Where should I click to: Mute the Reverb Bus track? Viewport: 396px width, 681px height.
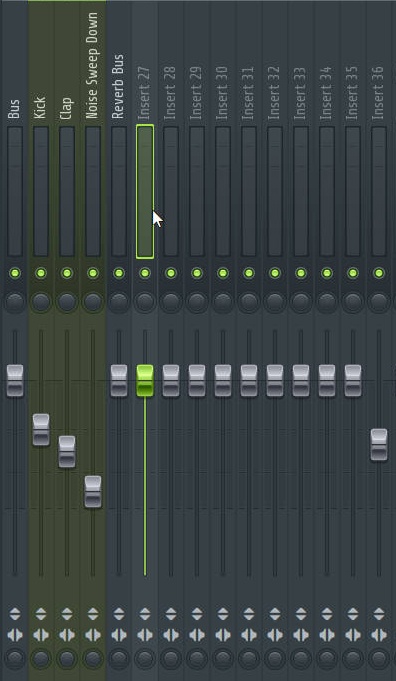click(x=119, y=273)
